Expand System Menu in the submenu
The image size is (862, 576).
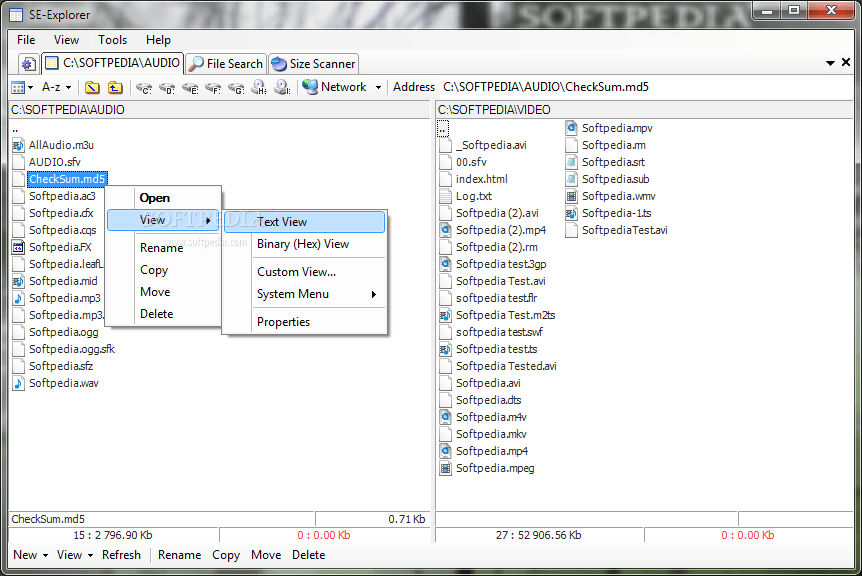(x=305, y=294)
